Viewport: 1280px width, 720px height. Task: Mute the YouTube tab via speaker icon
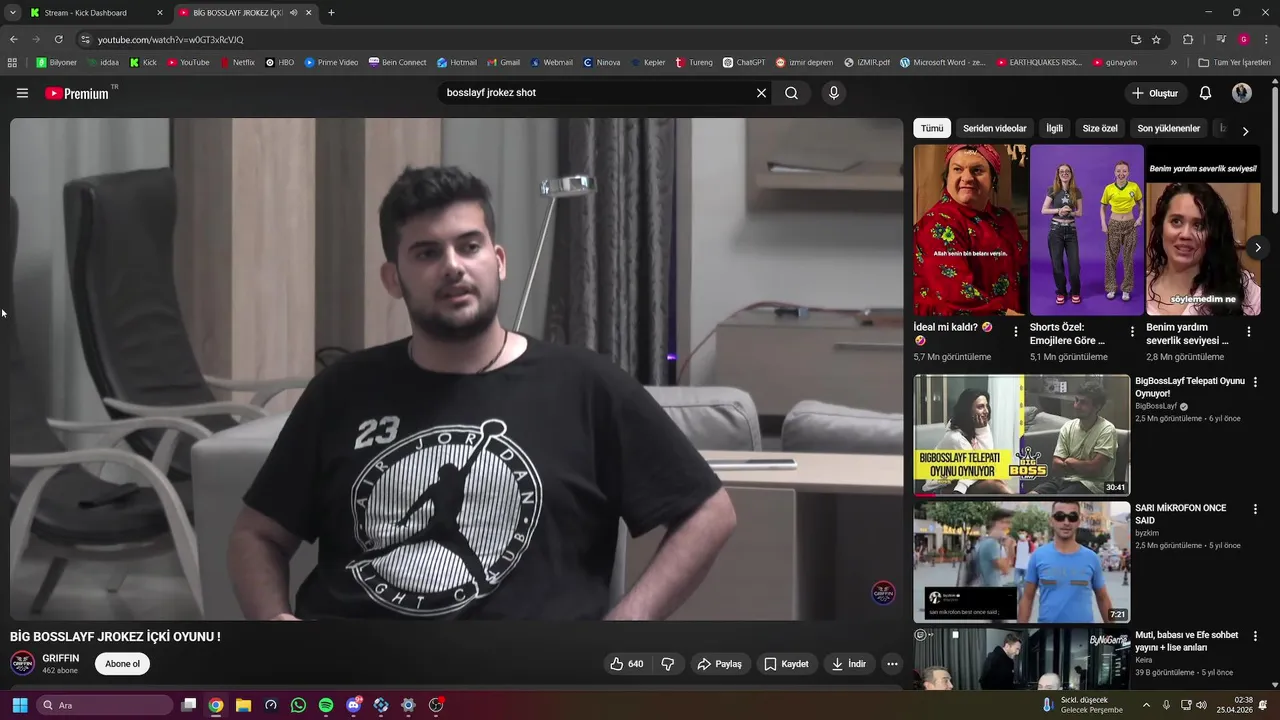[x=293, y=13]
